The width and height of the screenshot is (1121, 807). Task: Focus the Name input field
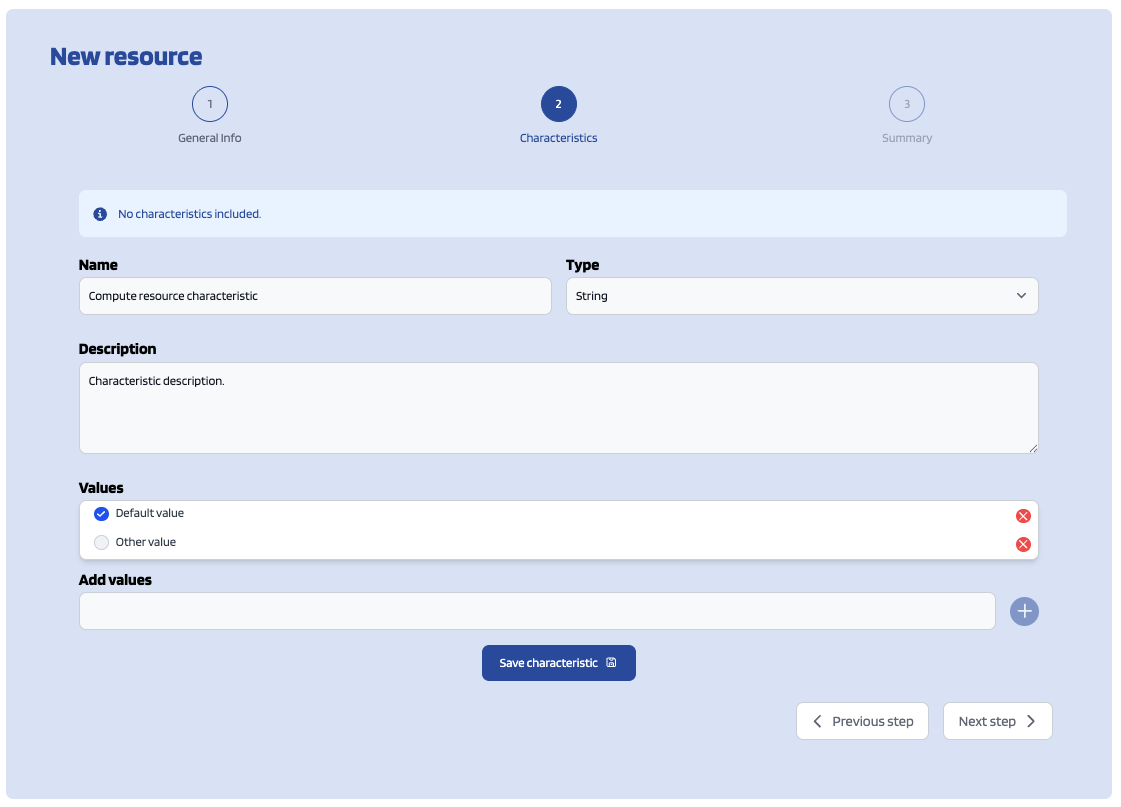coord(315,296)
